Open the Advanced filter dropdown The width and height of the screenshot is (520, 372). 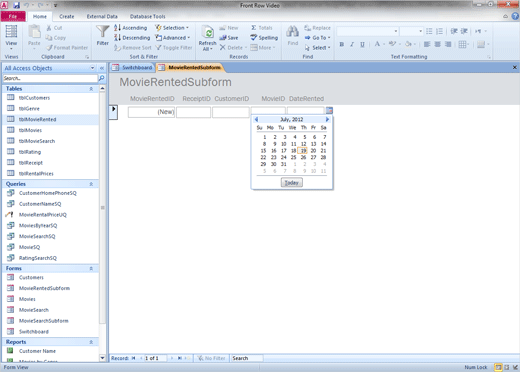[173, 38]
